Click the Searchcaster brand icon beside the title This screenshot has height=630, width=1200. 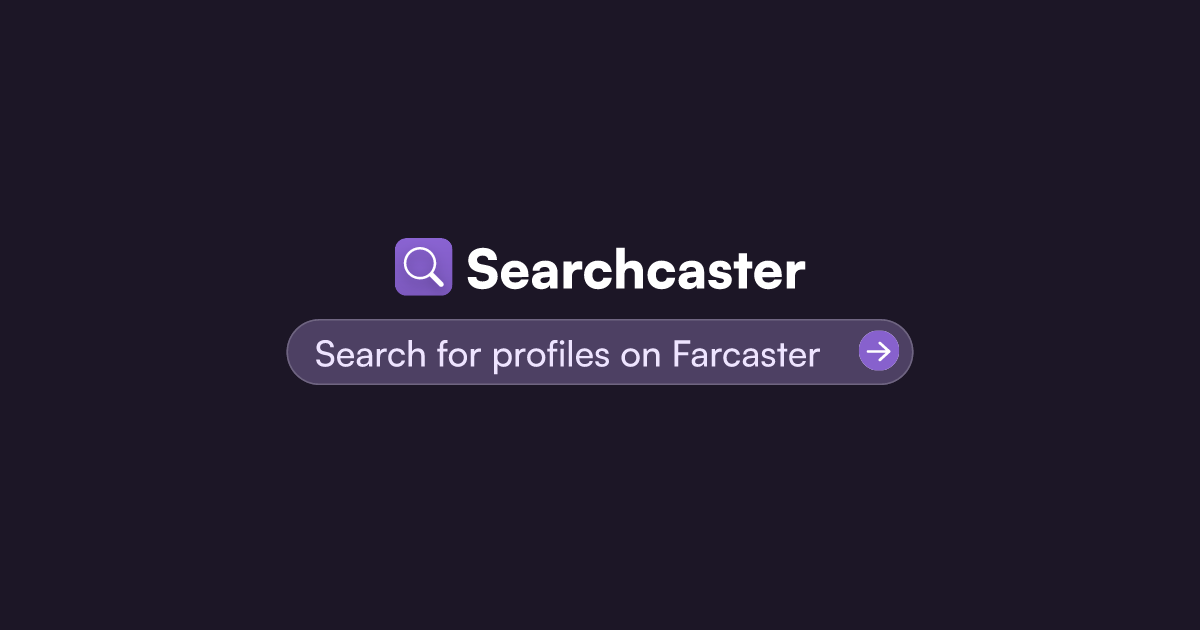(423, 267)
